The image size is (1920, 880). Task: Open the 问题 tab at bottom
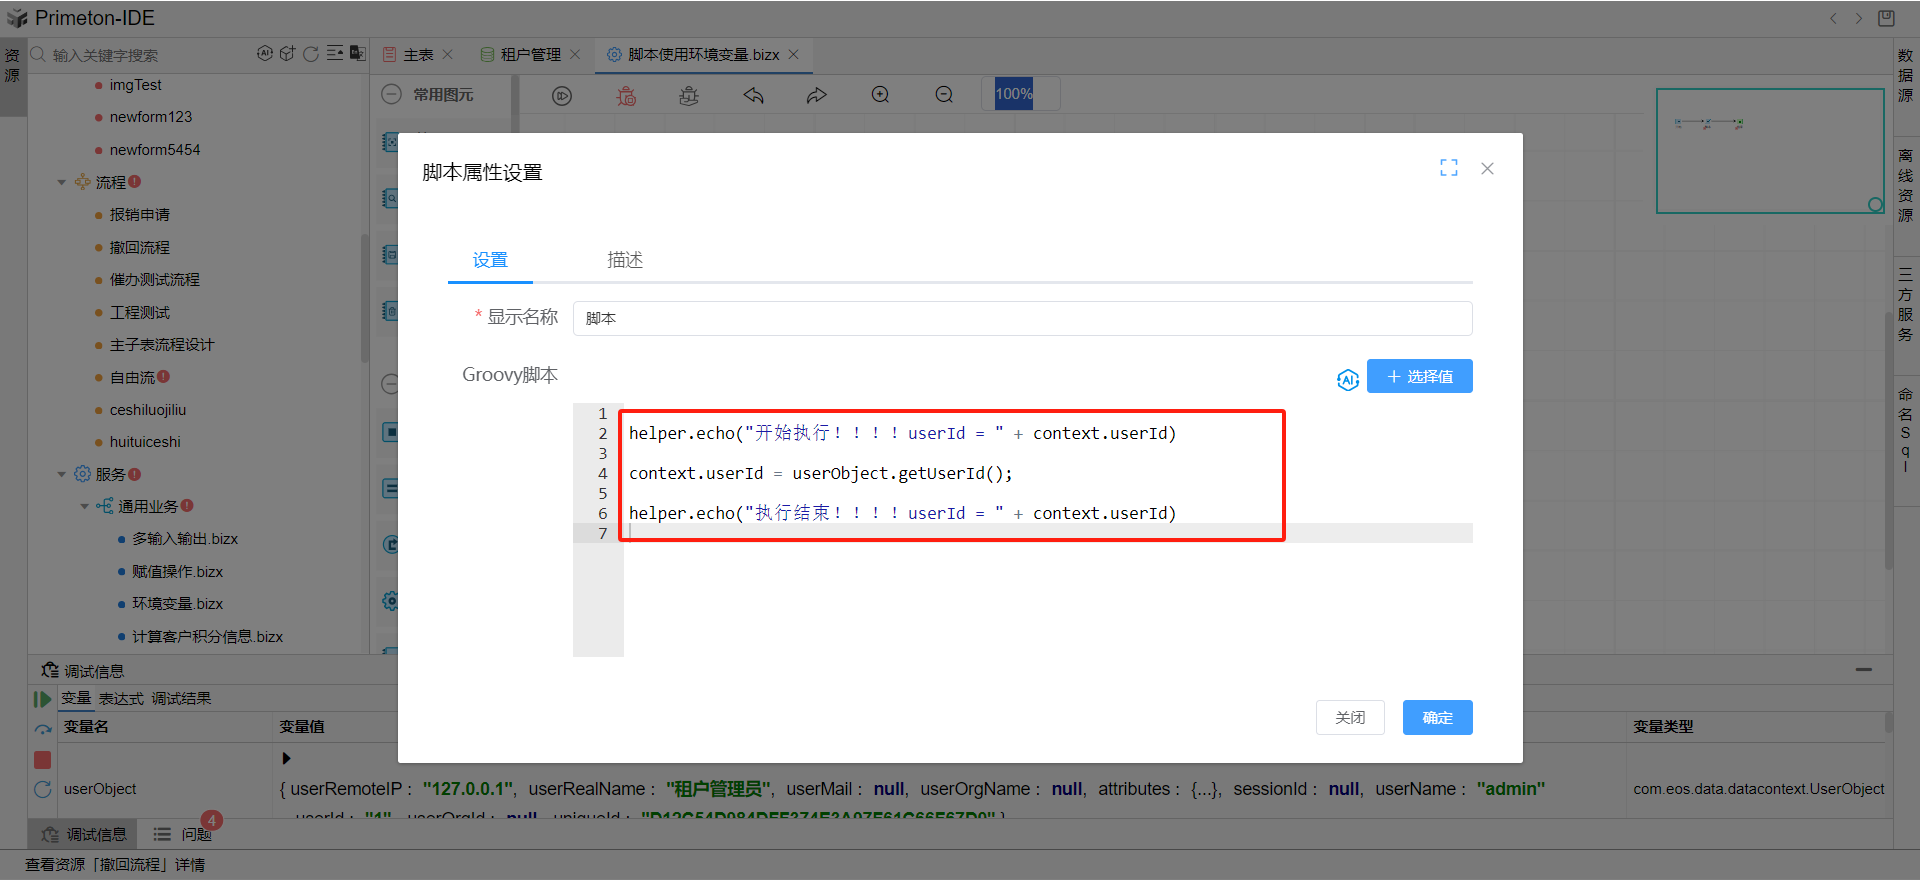185,834
